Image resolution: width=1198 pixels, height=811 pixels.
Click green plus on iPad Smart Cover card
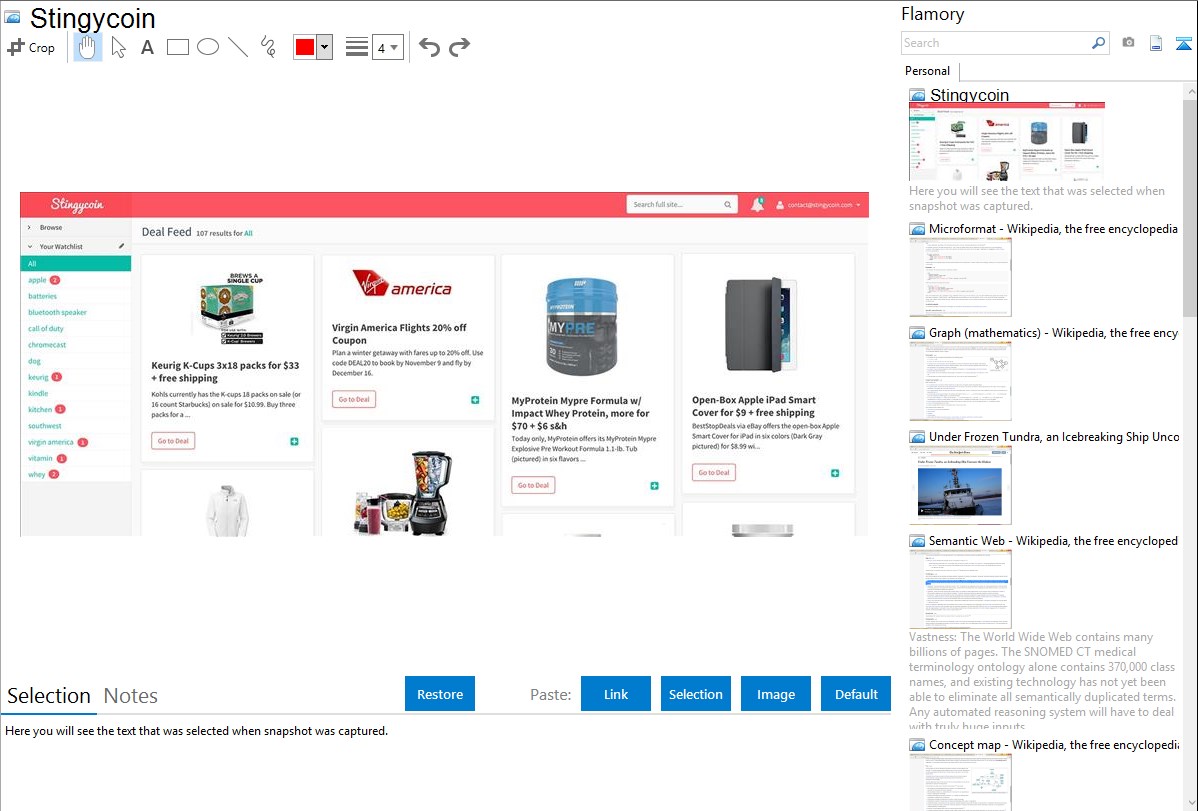tap(835, 473)
